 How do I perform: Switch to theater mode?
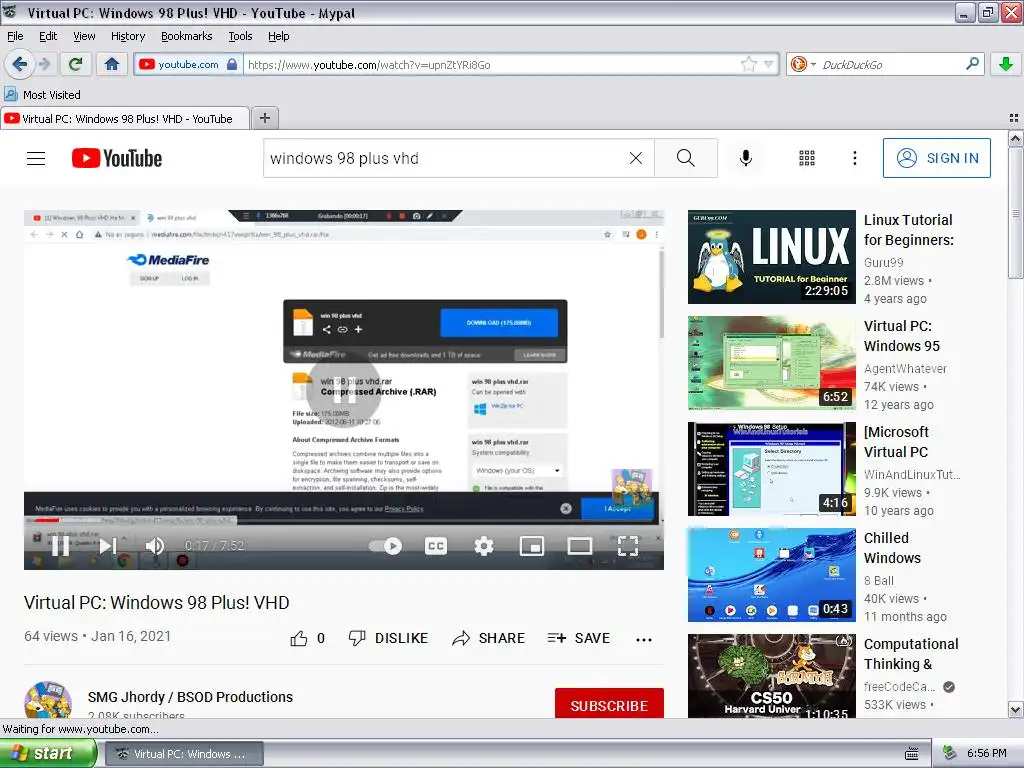pyautogui.click(x=579, y=546)
